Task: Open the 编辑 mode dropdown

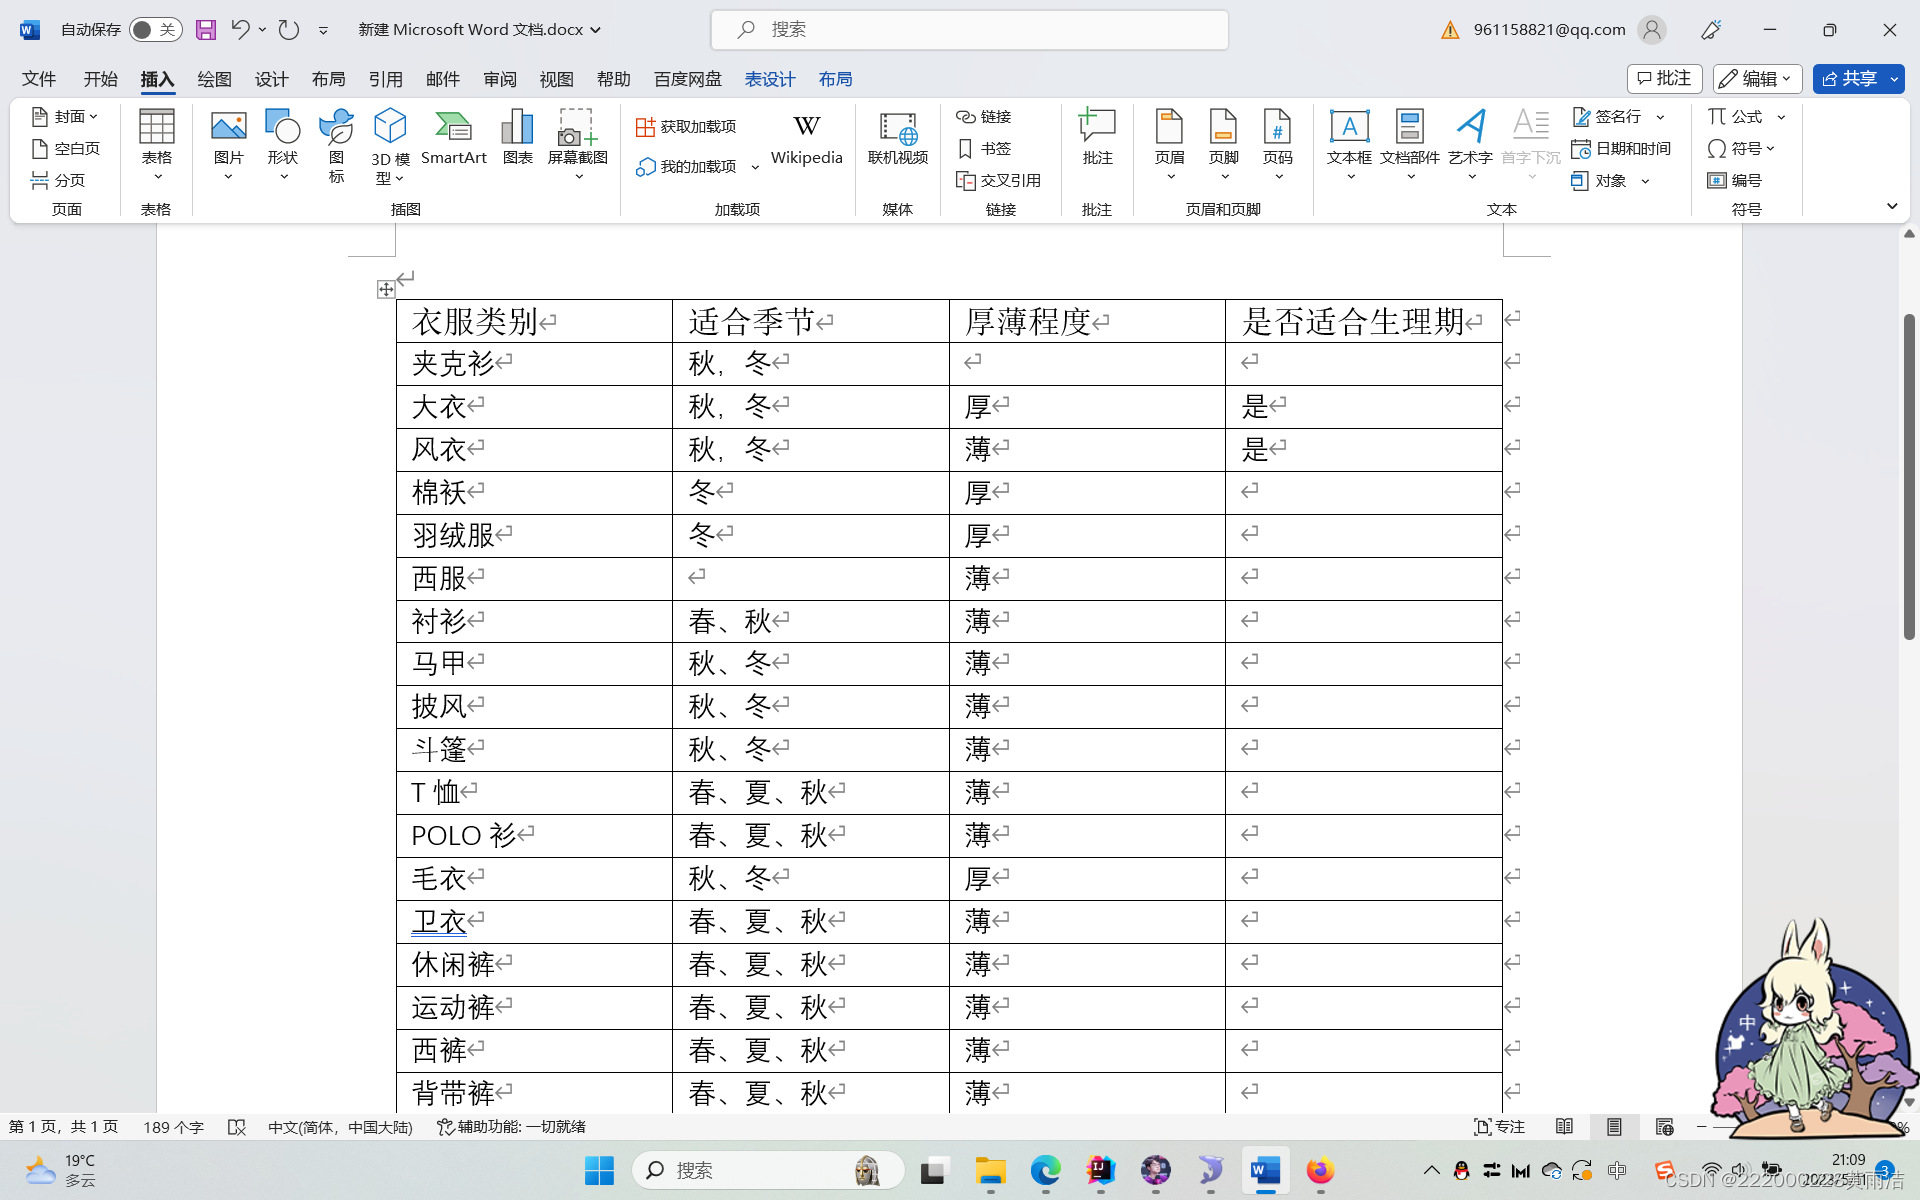Action: point(1757,79)
